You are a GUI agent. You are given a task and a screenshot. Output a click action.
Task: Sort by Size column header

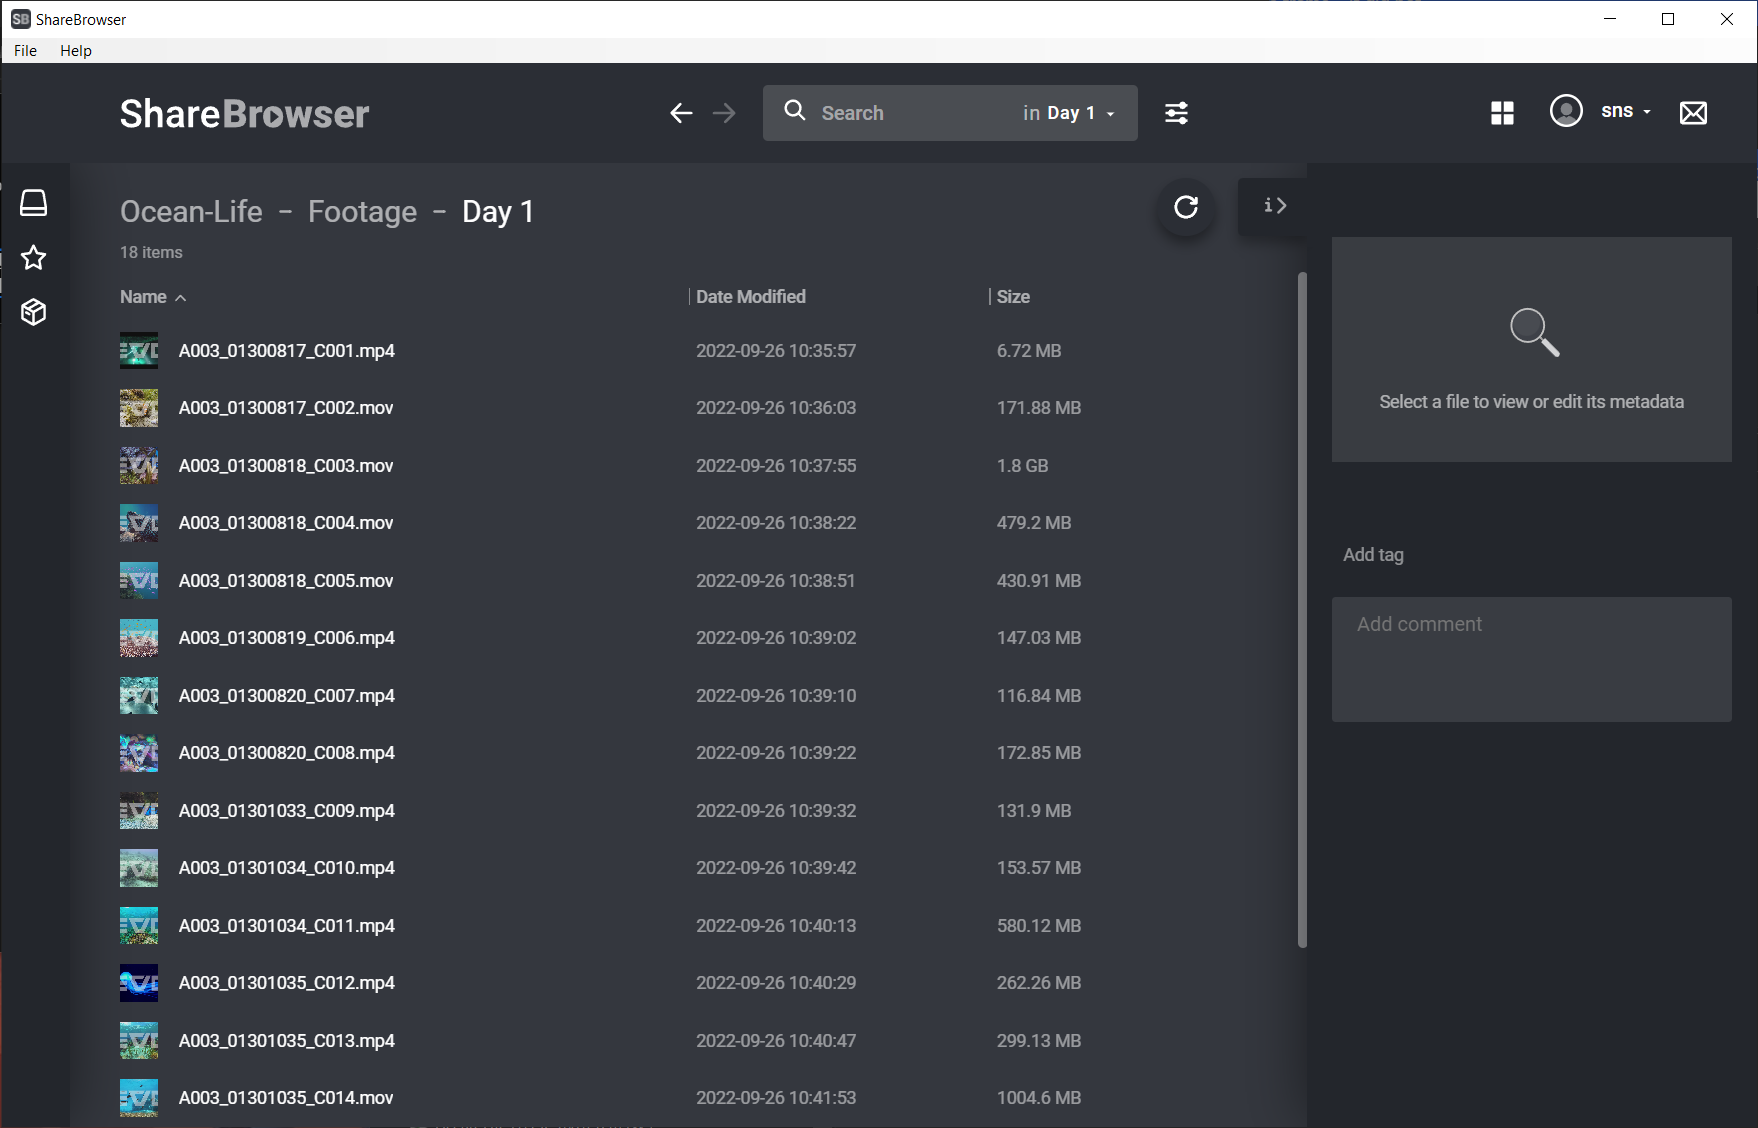1013,297
